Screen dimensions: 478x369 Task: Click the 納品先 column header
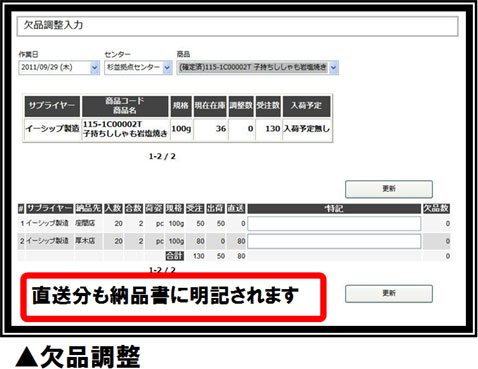tap(88, 209)
